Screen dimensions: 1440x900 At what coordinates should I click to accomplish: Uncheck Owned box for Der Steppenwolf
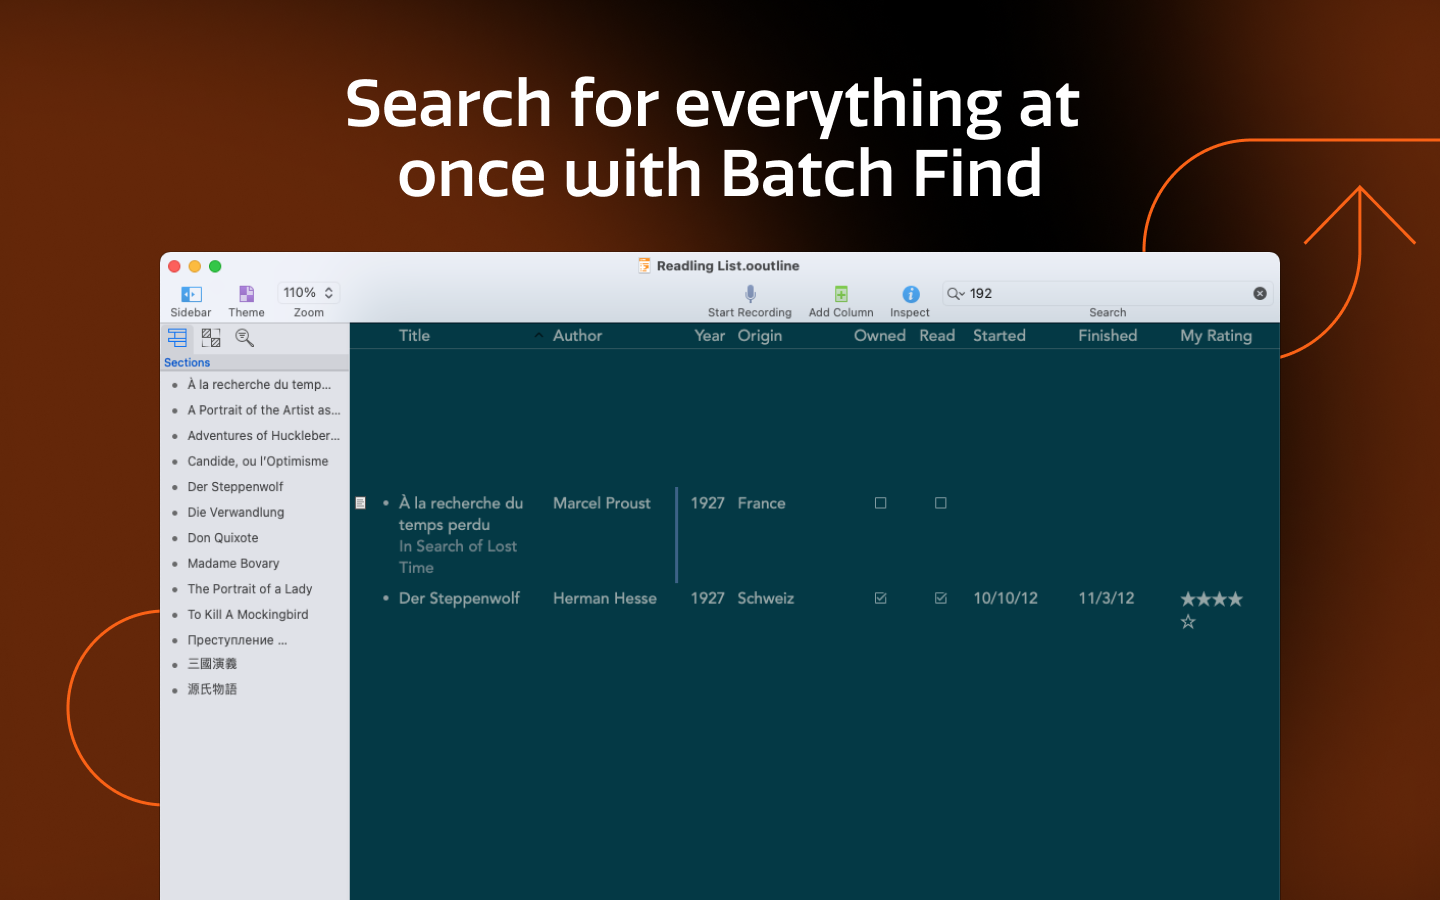tap(881, 598)
